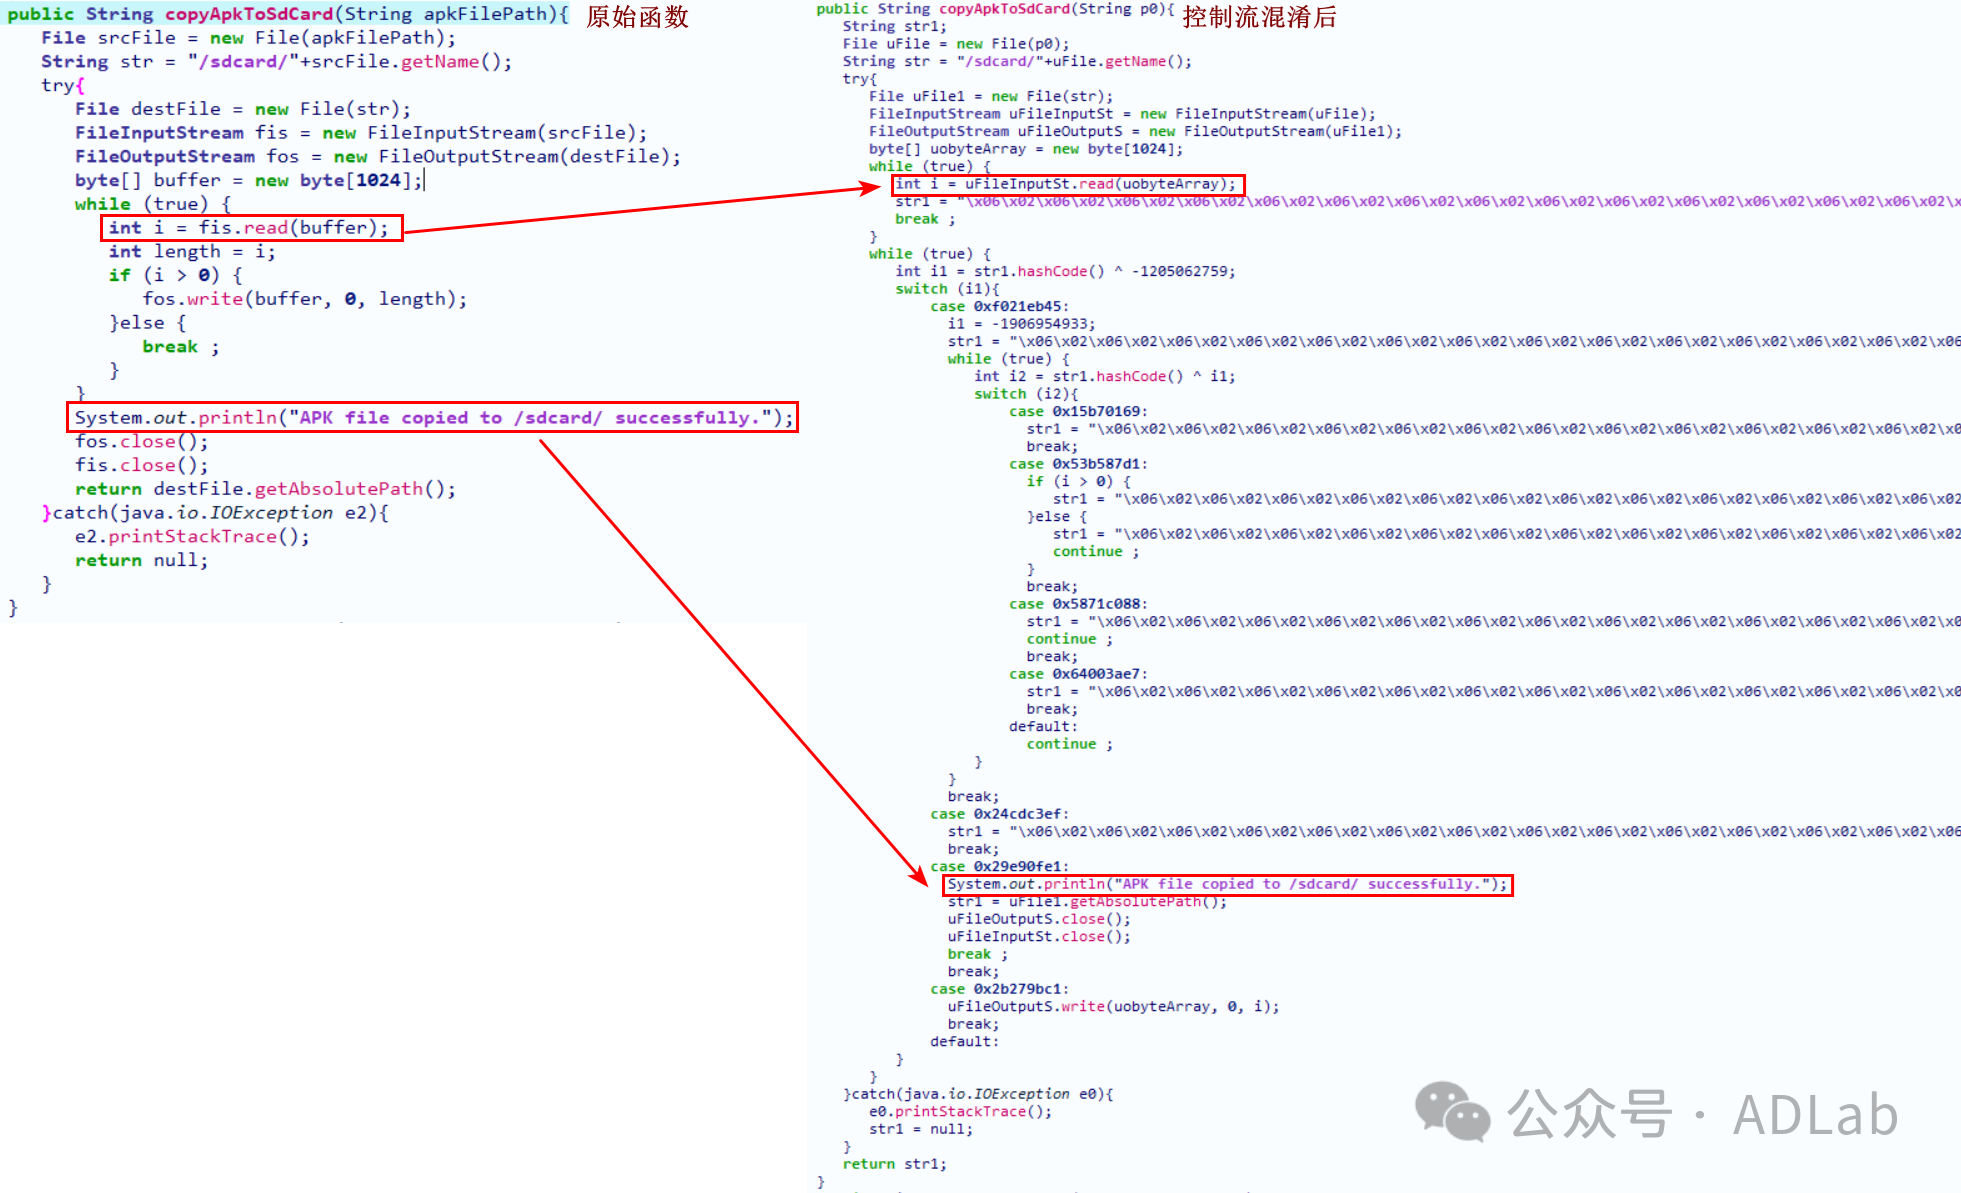
Task: Click the WeChat logo icon in watermark
Action: (x=1452, y=1112)
